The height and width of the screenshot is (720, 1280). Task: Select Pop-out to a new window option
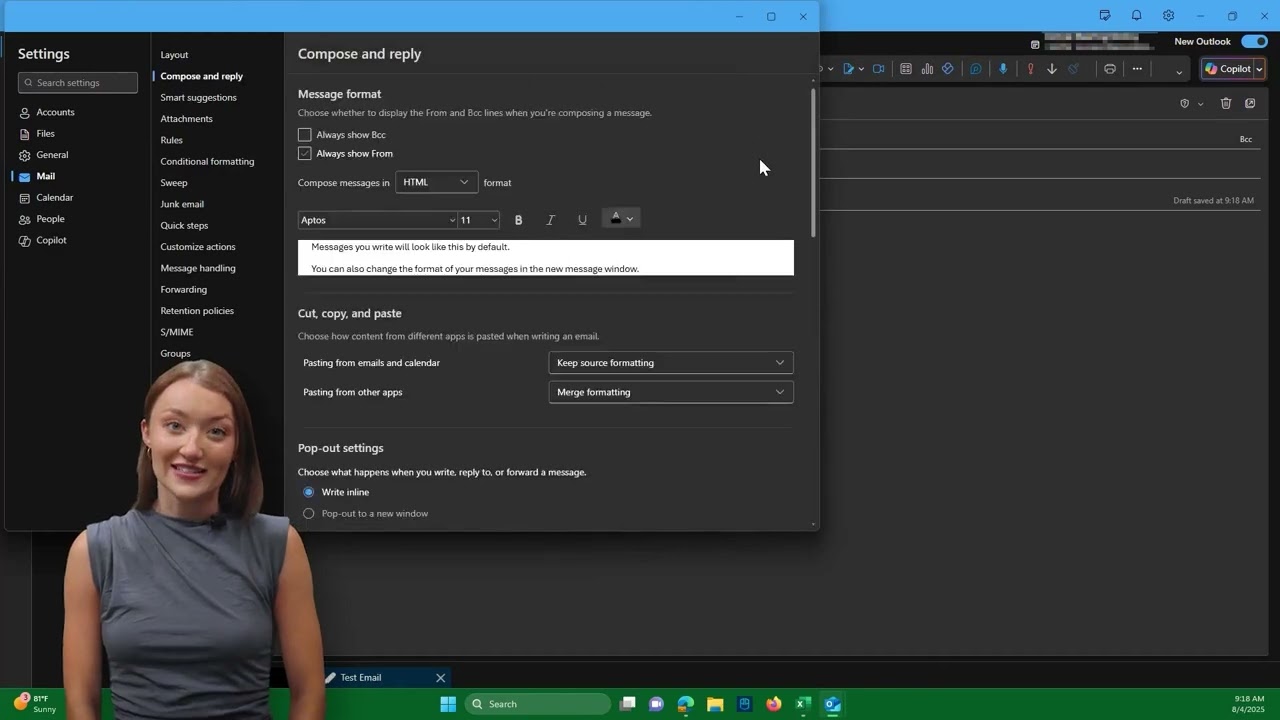coord(308,513)
